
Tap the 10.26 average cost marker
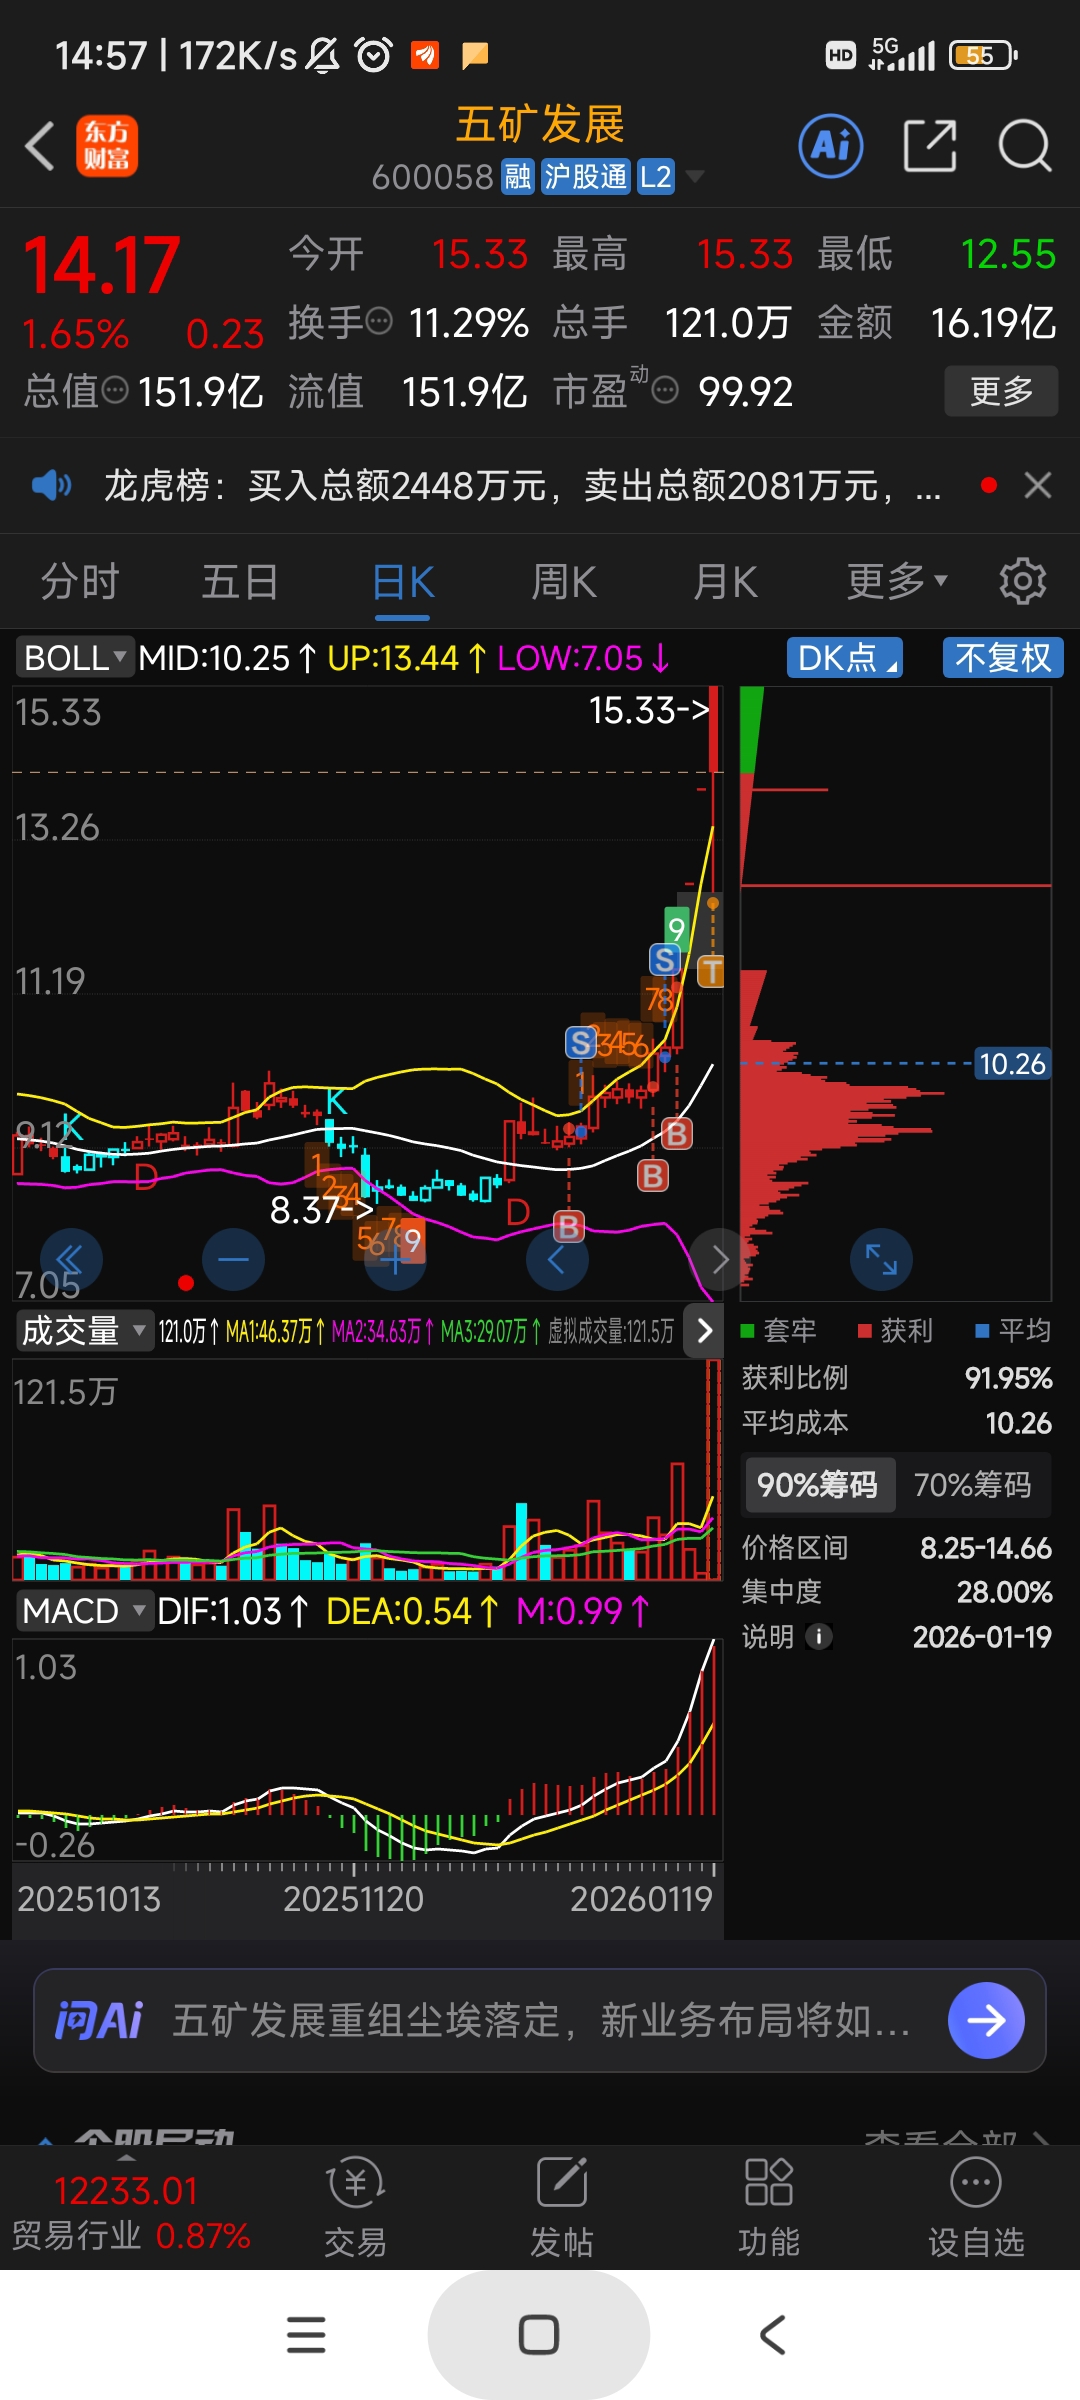(x=1012, y=1064)
